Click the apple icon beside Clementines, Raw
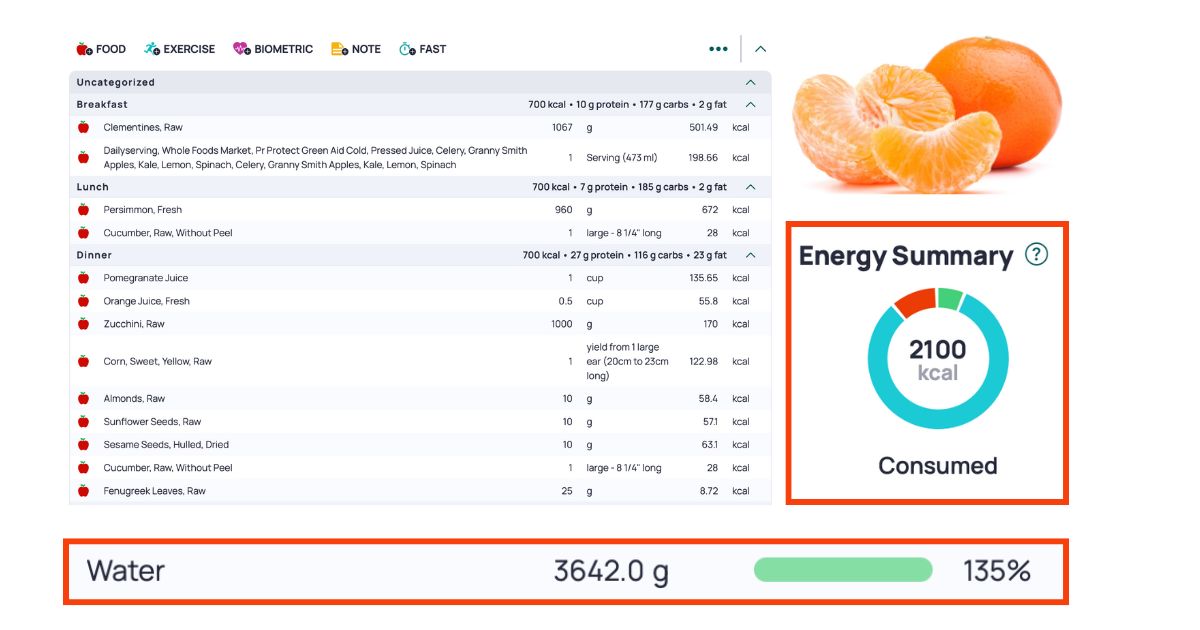The height and width of the screenshot is (630, 1200). 82,127
